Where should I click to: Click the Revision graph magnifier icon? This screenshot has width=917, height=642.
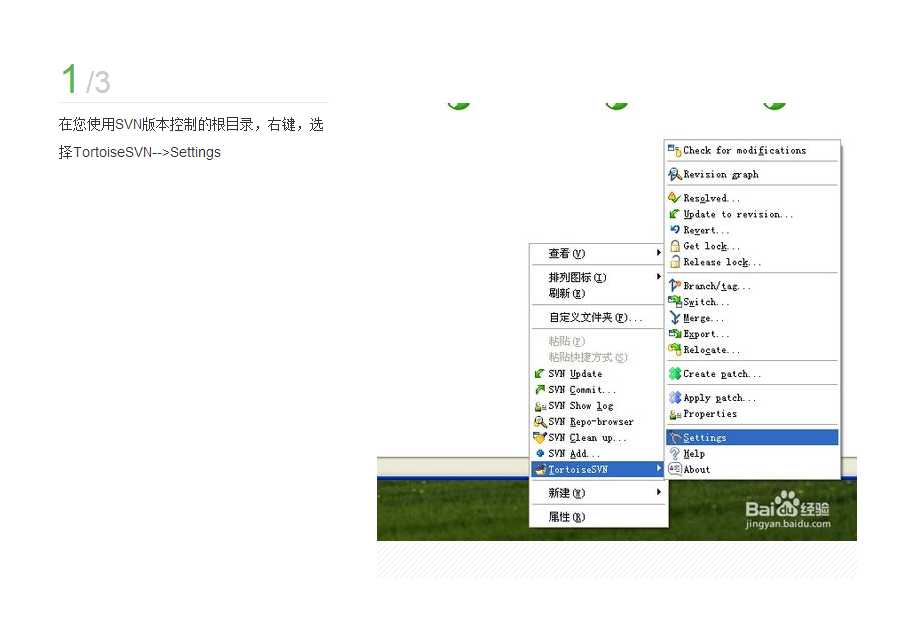click(674, 174)
